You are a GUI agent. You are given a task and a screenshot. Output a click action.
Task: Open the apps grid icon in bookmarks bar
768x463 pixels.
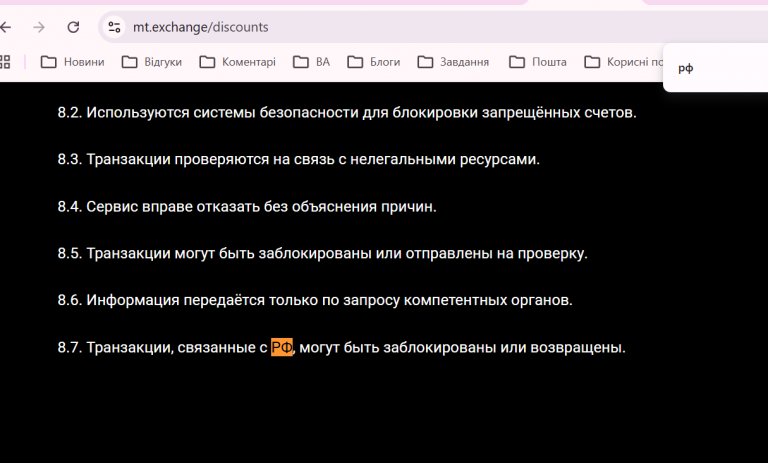tap(5, 62)
